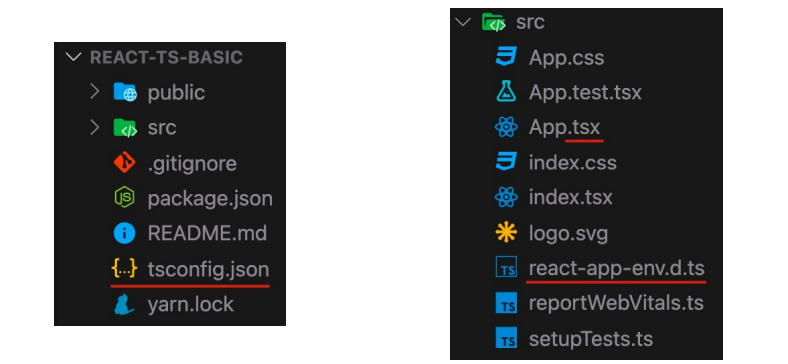The width and height of the screenshot is (788, 364).
Task: Open the tsconfig.json file
Action: coord(209,269)
